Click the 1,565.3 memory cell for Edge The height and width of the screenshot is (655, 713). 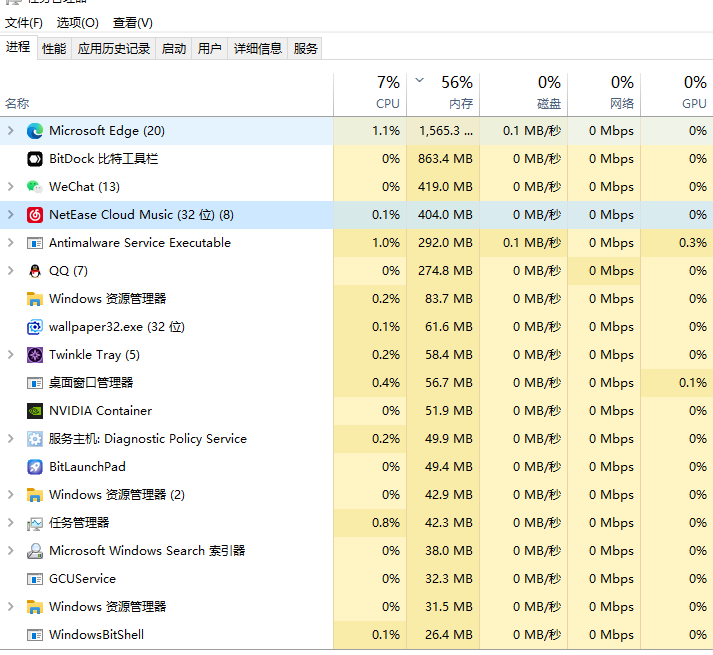pyautogui.click(x=443, y=131)
